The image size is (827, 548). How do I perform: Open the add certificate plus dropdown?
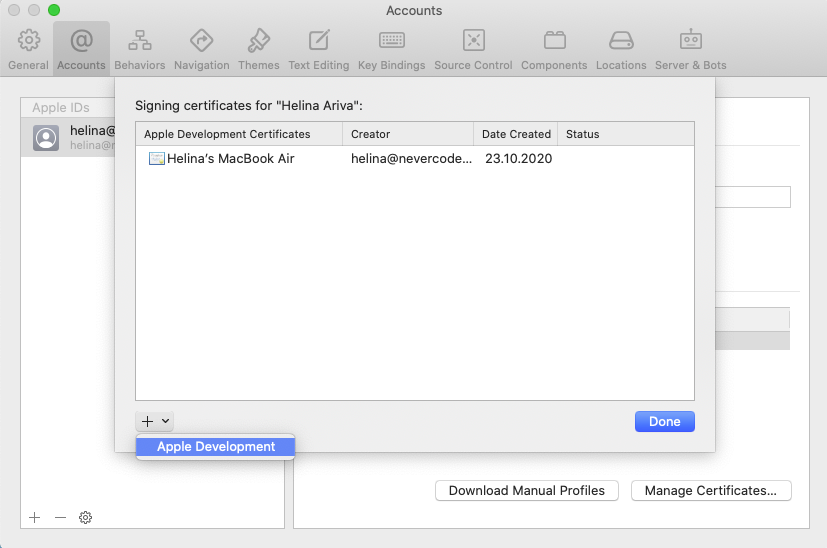[x=155, y=421]
